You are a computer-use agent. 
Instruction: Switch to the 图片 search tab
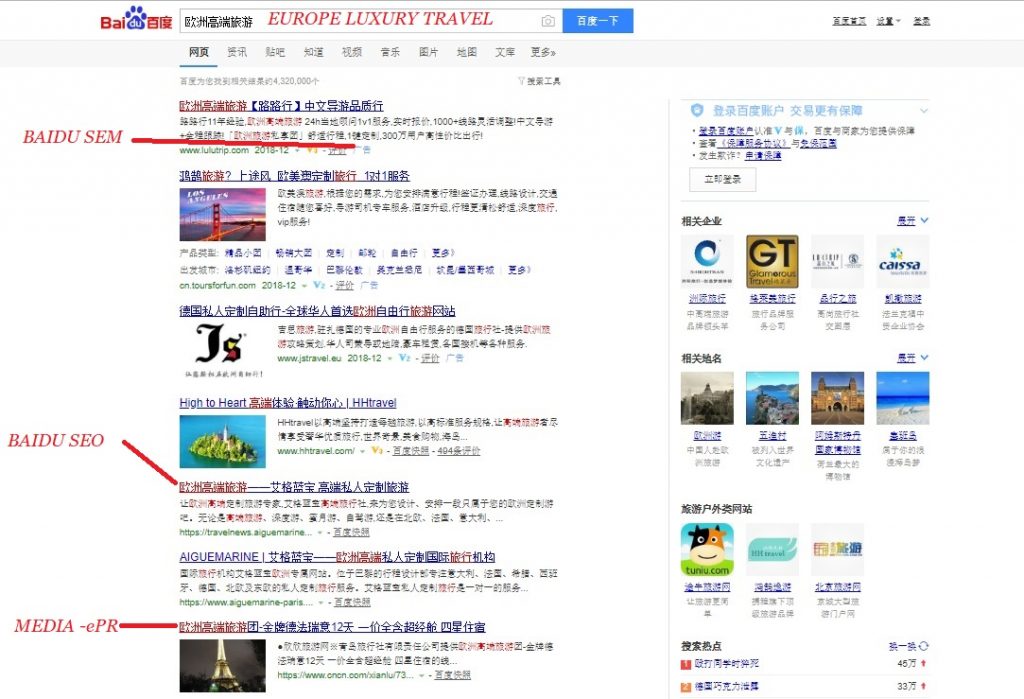pos(428,52)
